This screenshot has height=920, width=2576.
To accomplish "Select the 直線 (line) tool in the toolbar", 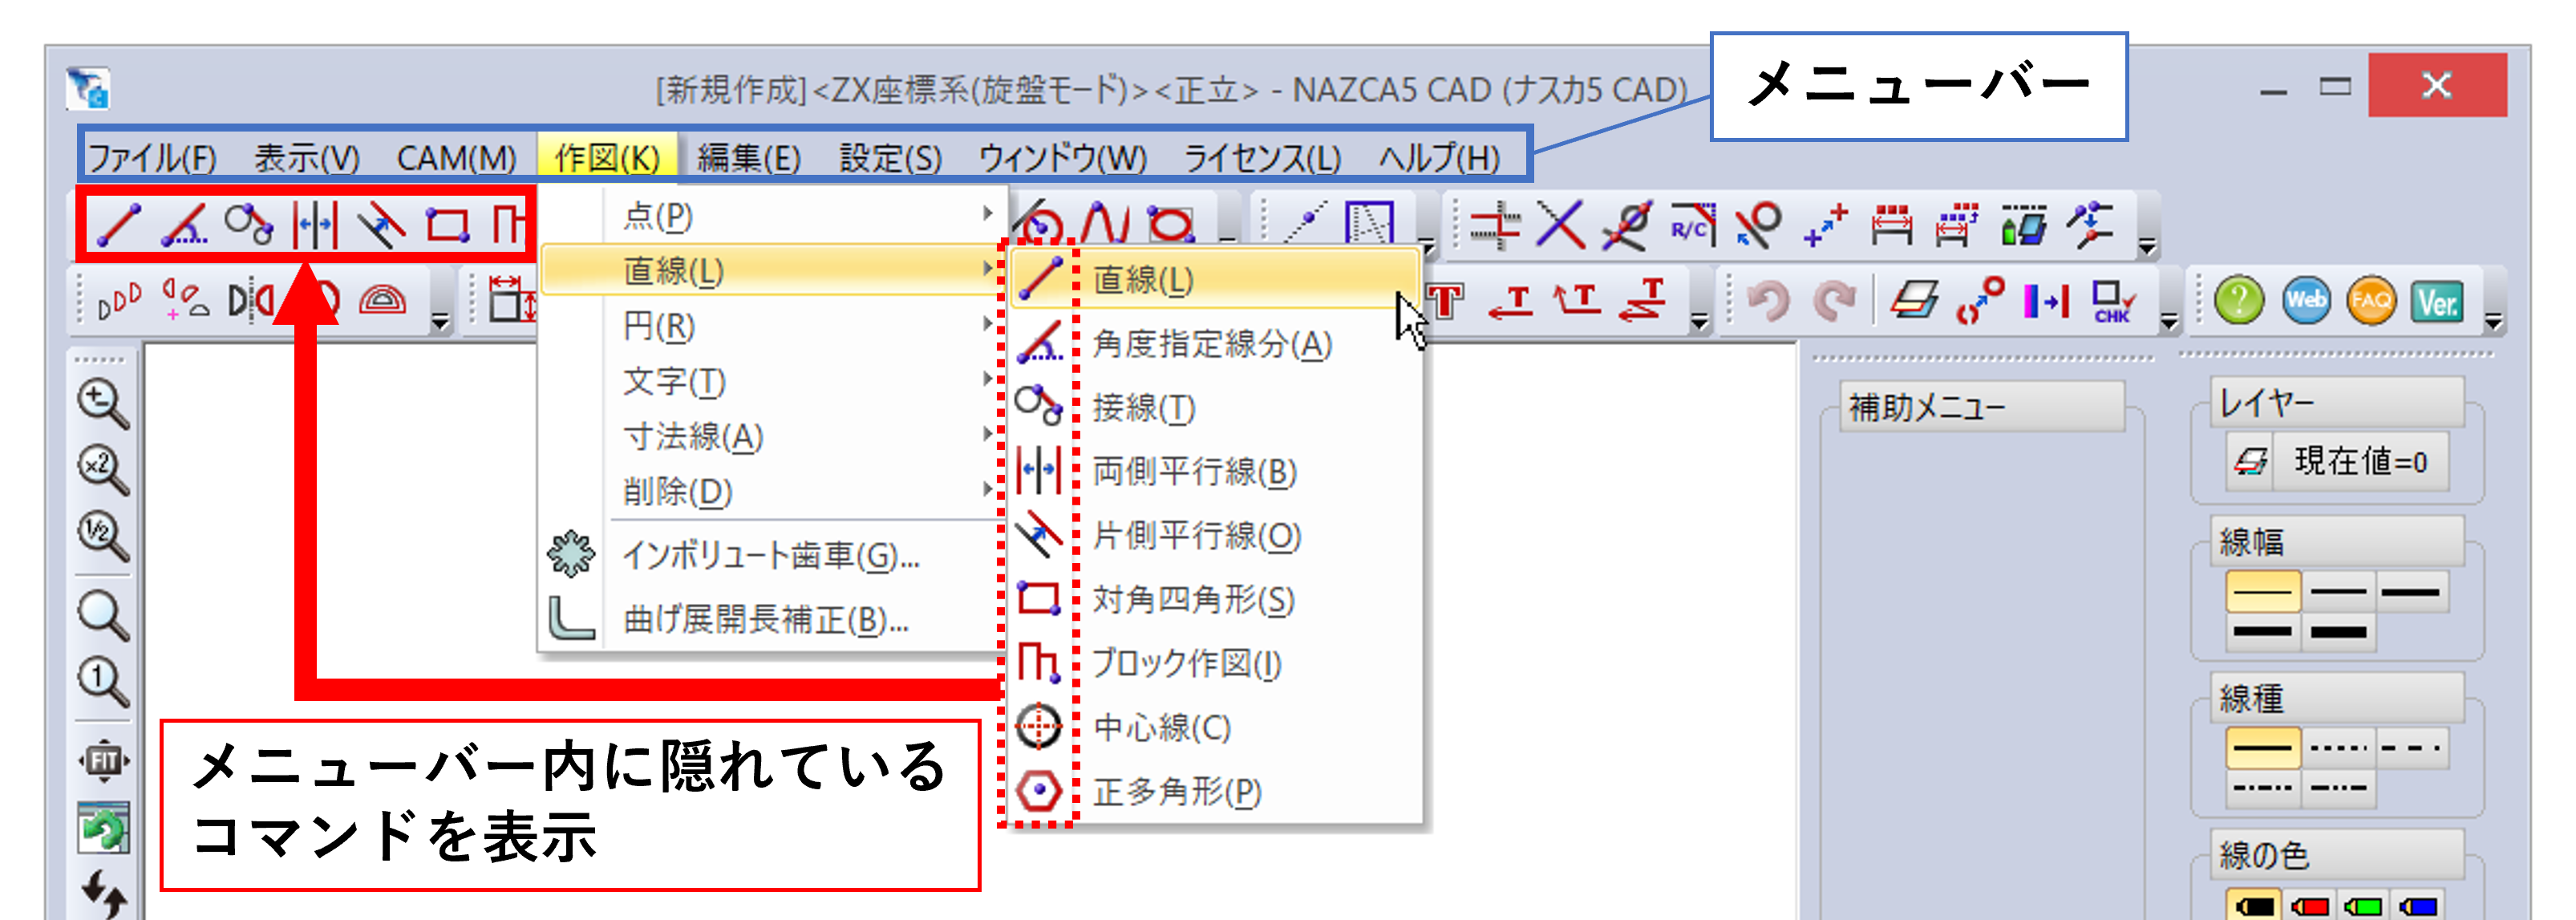I will tap(120, 225).
